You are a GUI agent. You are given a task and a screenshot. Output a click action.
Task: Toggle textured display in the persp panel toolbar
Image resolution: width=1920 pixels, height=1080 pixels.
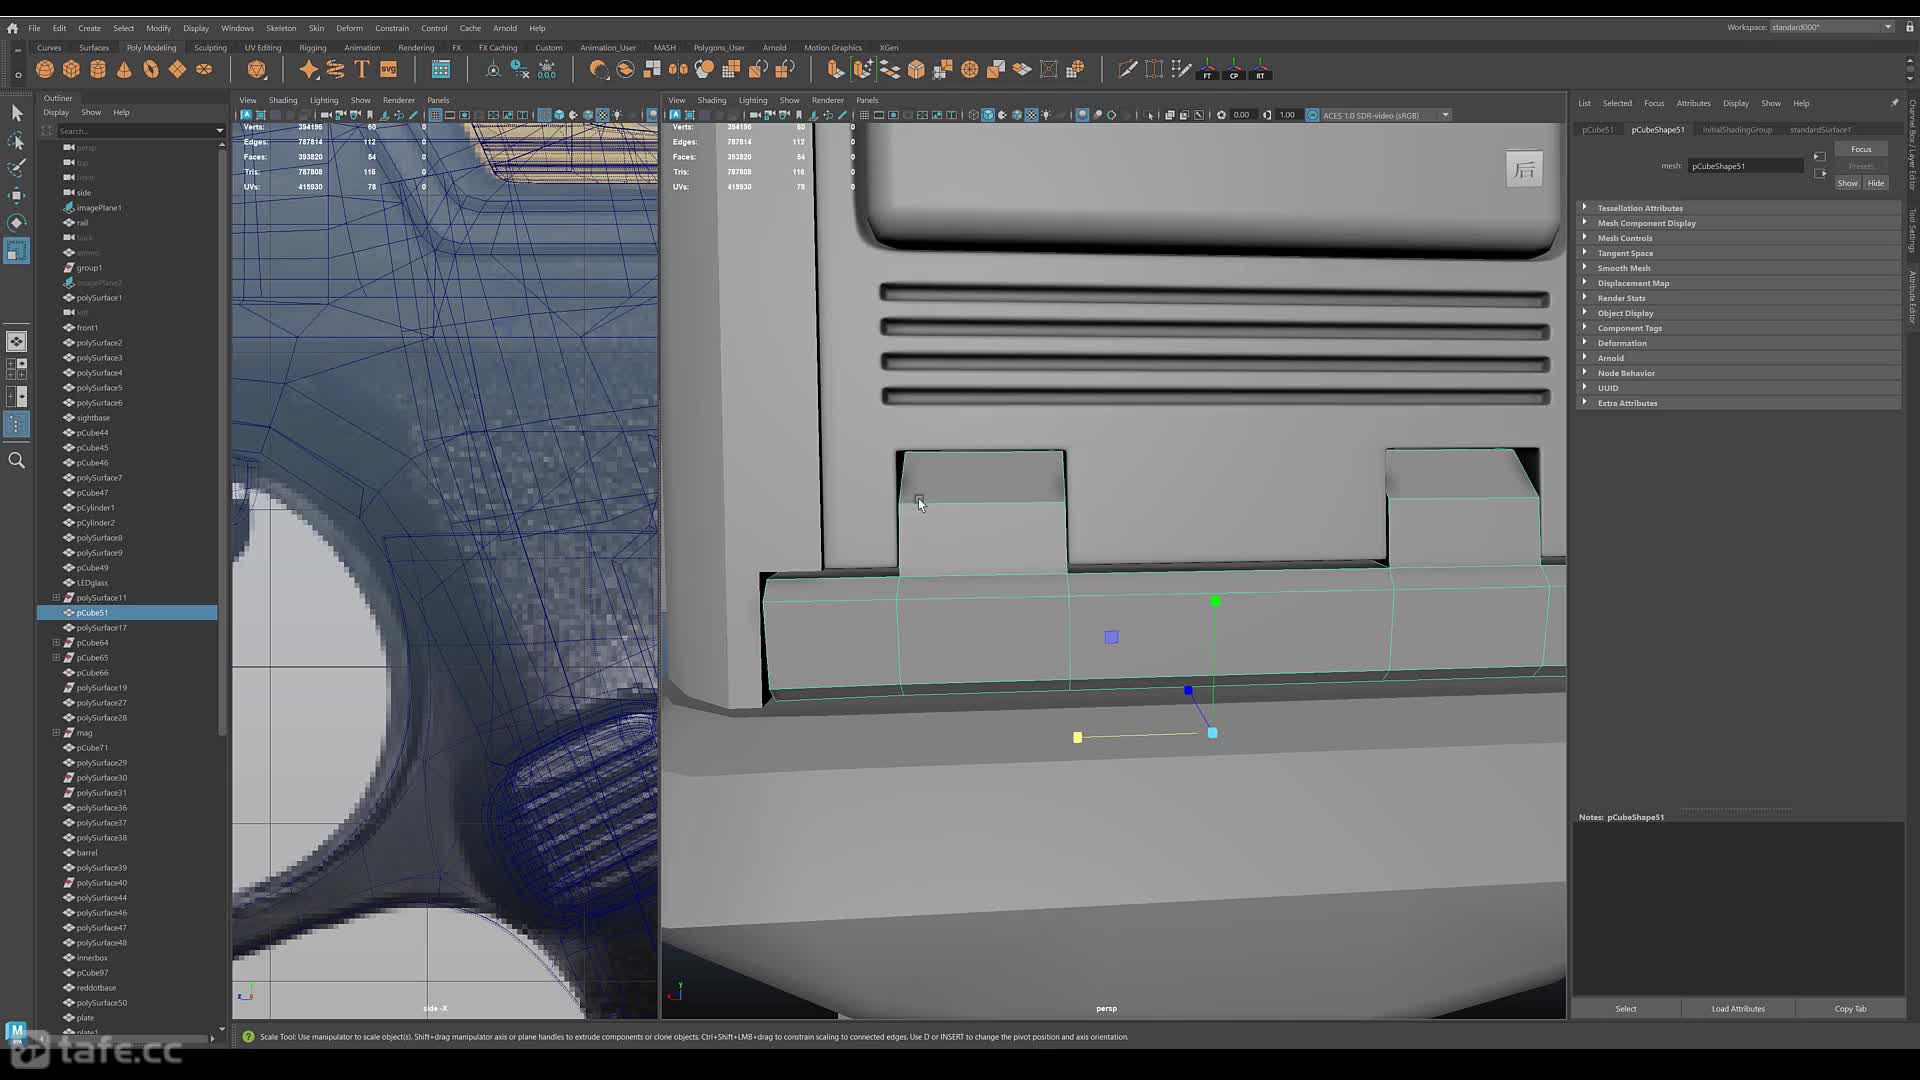1031,115
